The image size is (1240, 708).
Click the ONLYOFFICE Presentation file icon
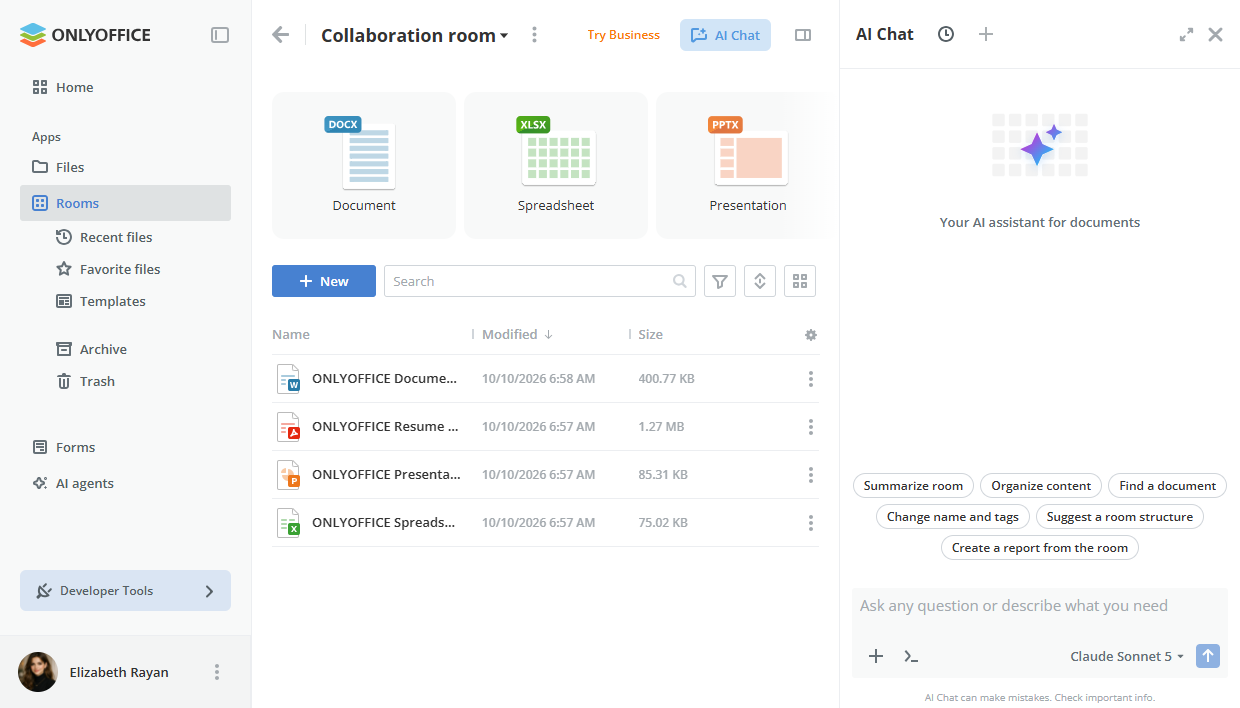pyautogui.click(x=288, y=475)
